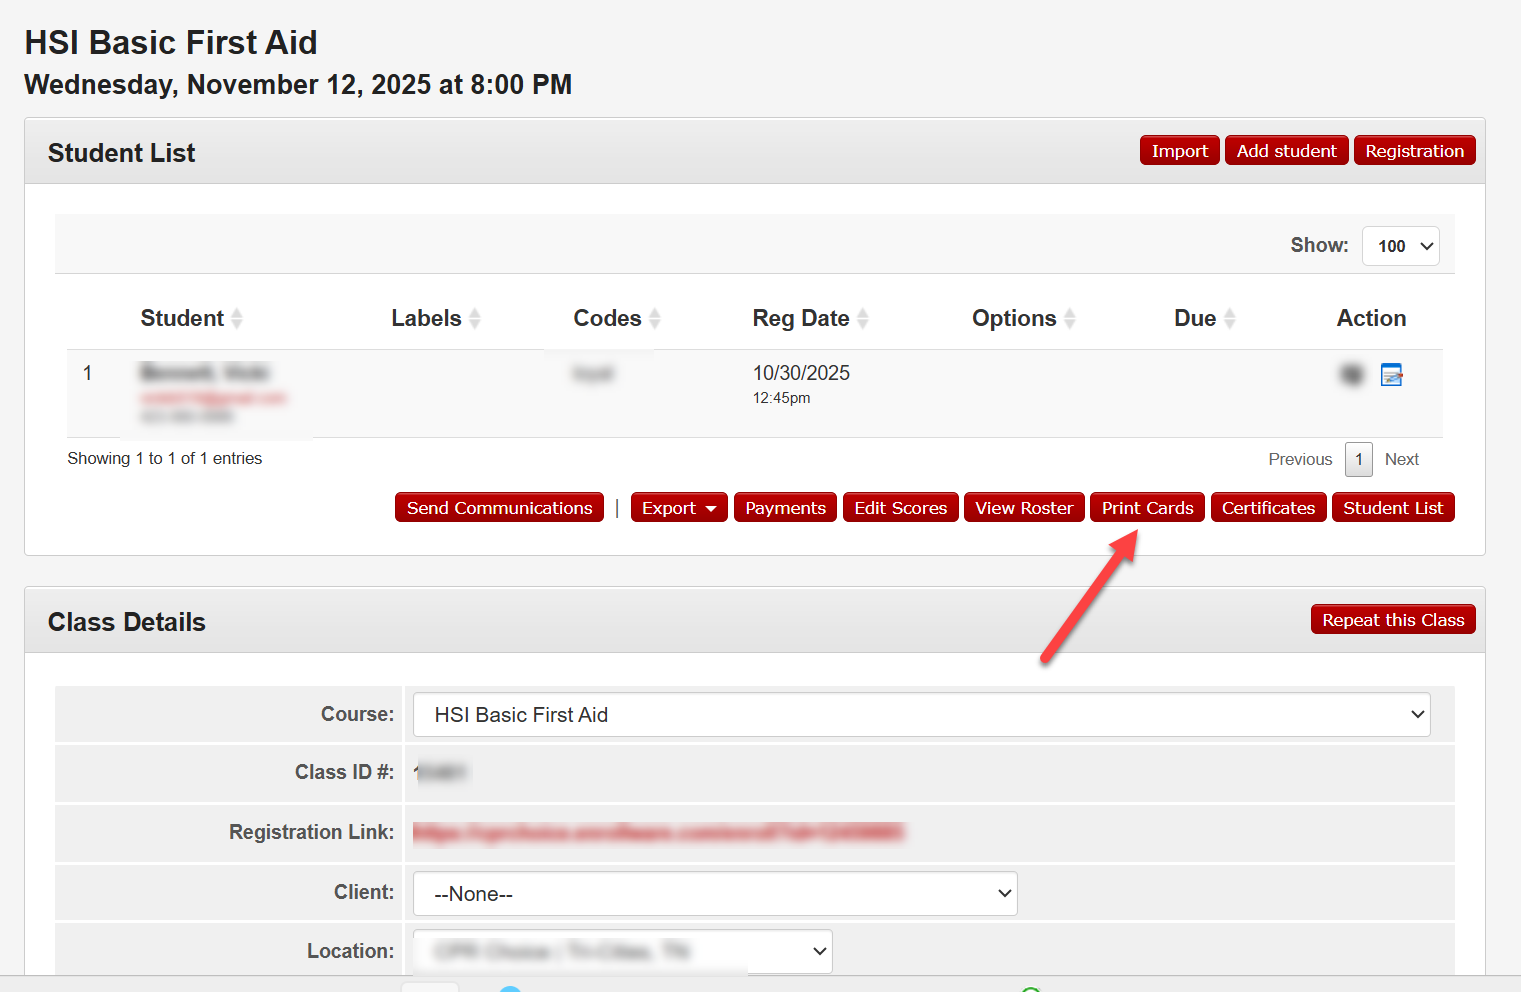The width and height of the screenshot is (1521, 992).
Task: Sort the table by Options column
Action: pyautogui.click(x=1024, y=318)
